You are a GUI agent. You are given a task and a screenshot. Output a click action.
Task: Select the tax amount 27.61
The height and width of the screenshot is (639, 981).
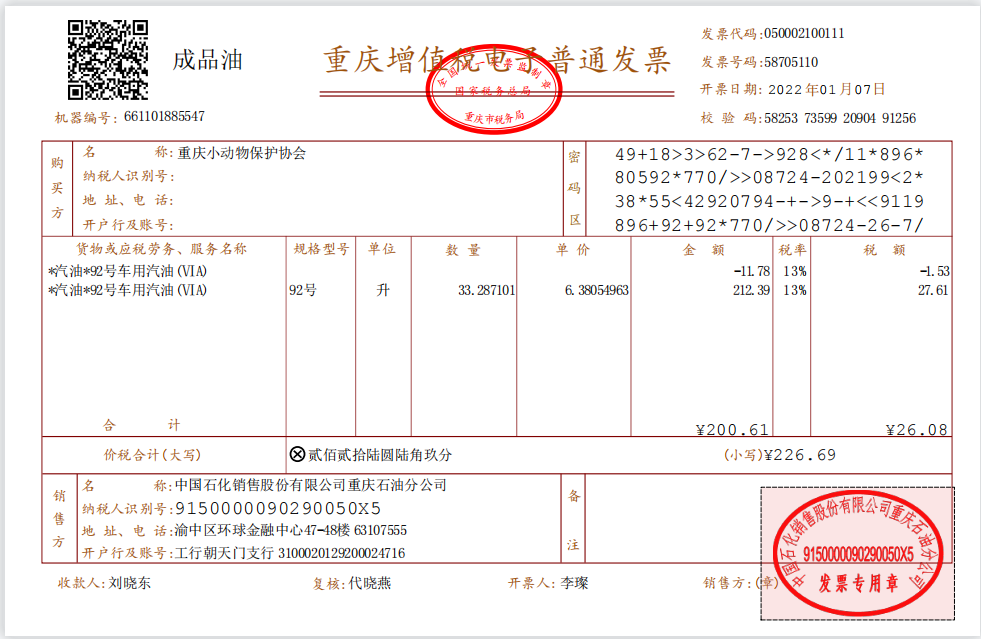click(933, 290)
